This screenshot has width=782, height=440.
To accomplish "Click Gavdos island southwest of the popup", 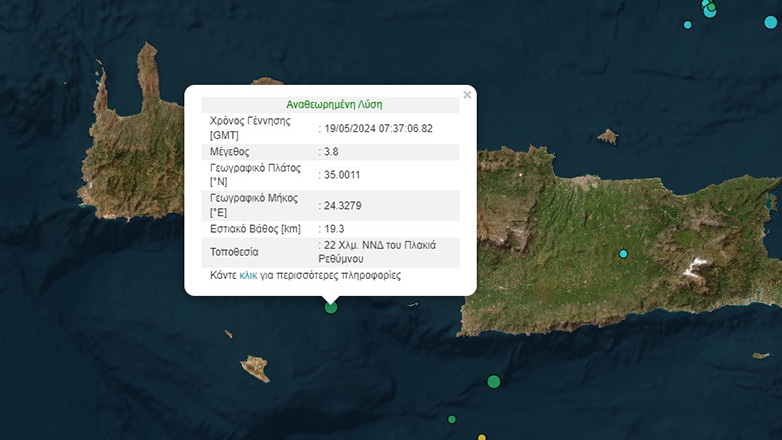I will (x=255, y=369).
